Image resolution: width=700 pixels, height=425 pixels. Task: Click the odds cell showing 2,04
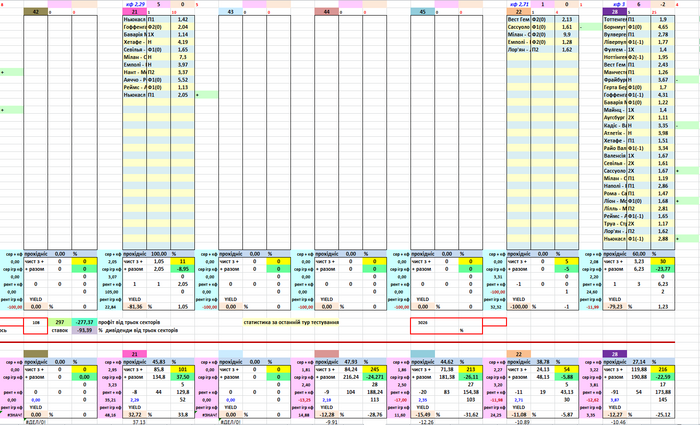pos(183,27)
